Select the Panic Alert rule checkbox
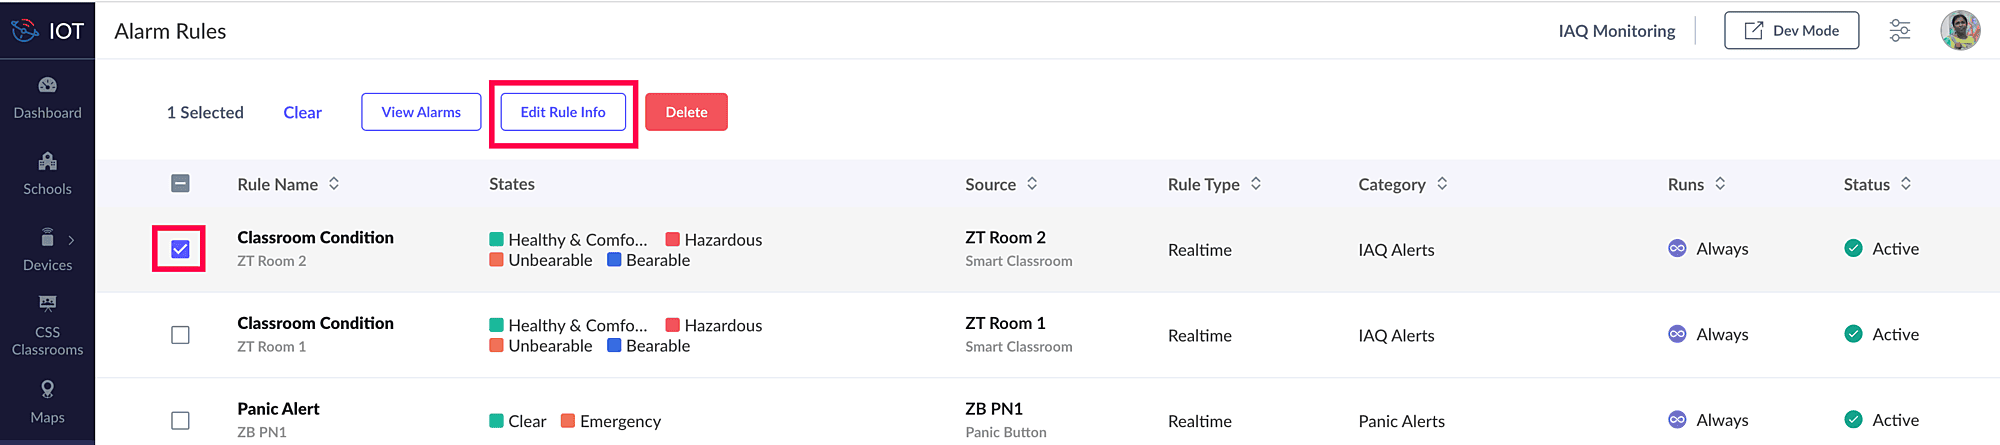Image resolution: width=2000 pixels, height=445 pixels. point(180,421)
